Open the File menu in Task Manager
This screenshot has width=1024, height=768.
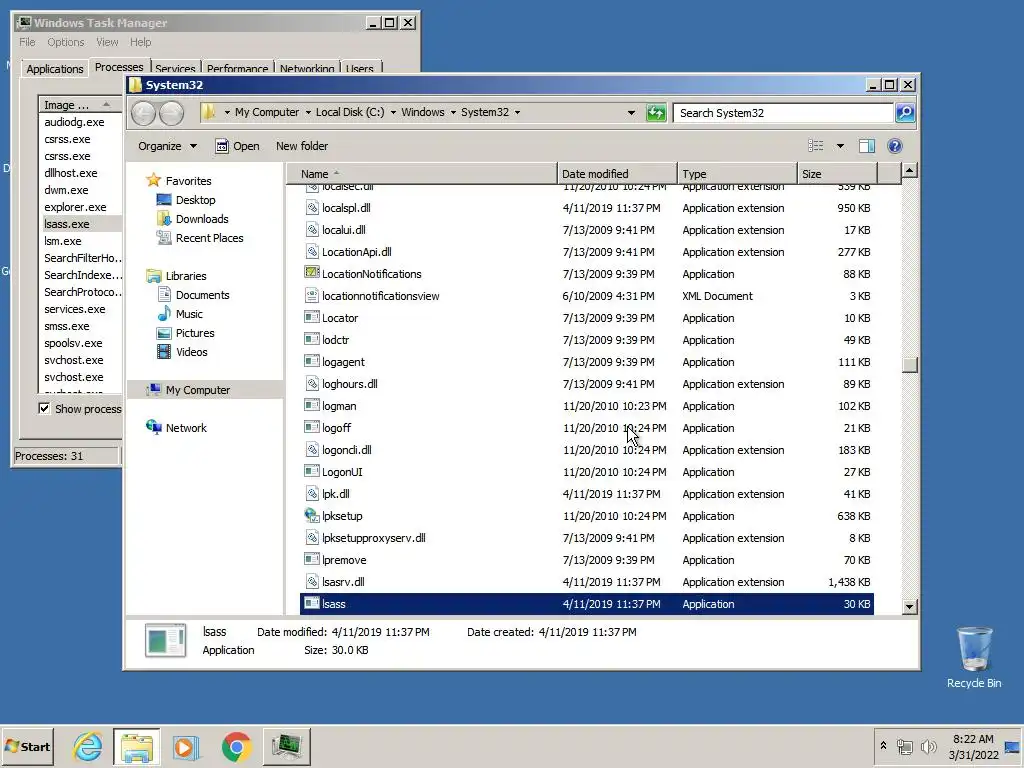point(27,42)
